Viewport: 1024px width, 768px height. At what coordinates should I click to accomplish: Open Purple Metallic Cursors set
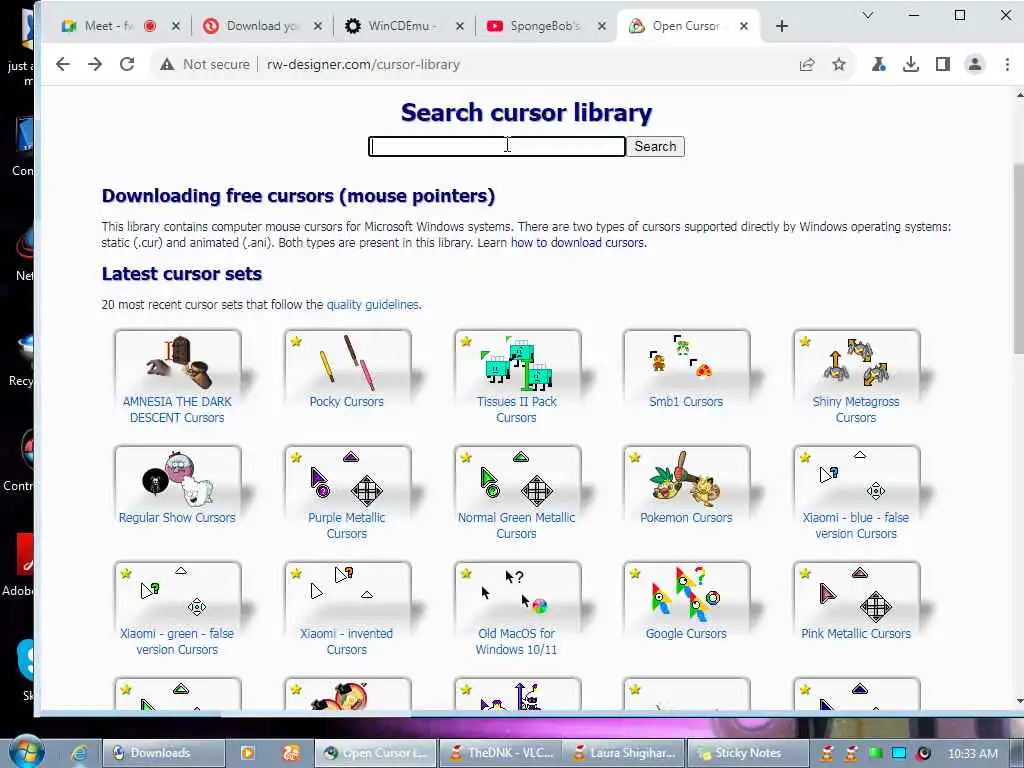(347, 525)
